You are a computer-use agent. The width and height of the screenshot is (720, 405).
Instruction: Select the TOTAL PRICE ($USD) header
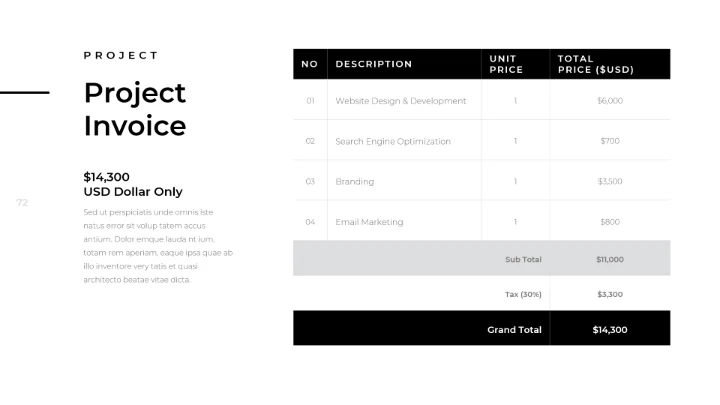coord(596,64)
